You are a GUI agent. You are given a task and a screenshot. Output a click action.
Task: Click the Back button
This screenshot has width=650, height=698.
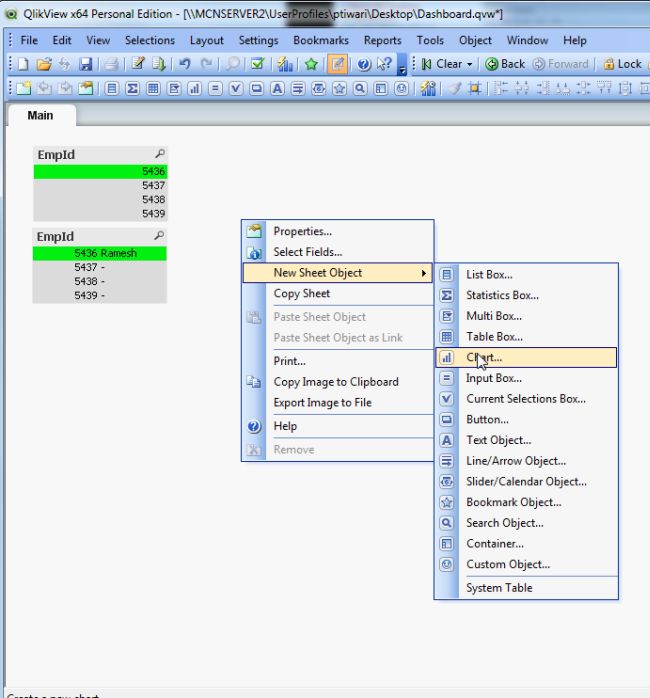tap(505, 65)
